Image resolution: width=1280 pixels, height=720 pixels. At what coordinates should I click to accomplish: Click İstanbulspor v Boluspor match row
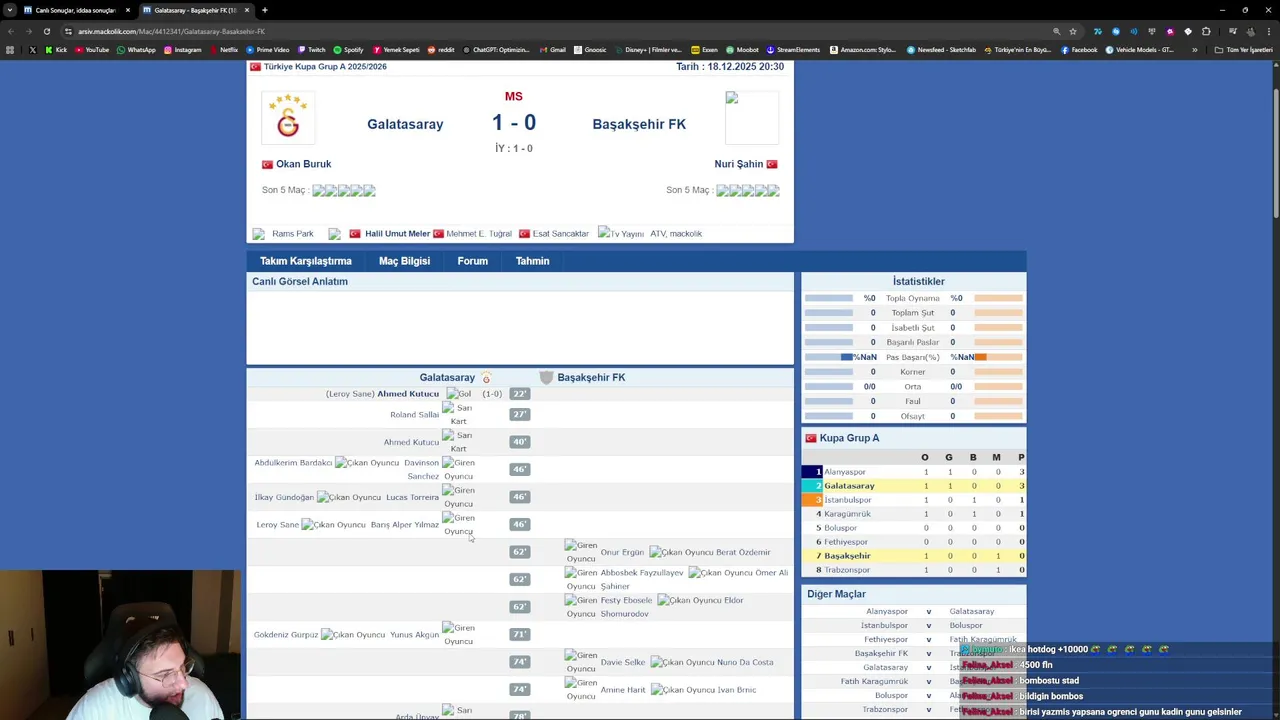point(913,625)
